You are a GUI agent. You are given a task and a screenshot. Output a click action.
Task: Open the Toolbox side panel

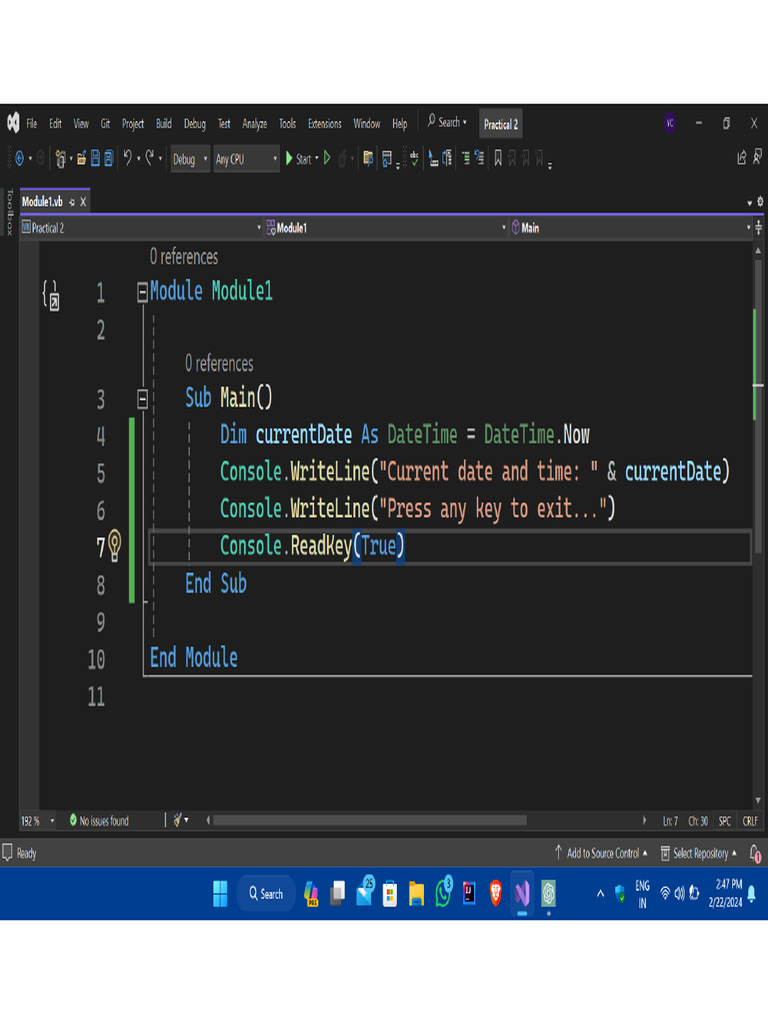coord(10,213)
